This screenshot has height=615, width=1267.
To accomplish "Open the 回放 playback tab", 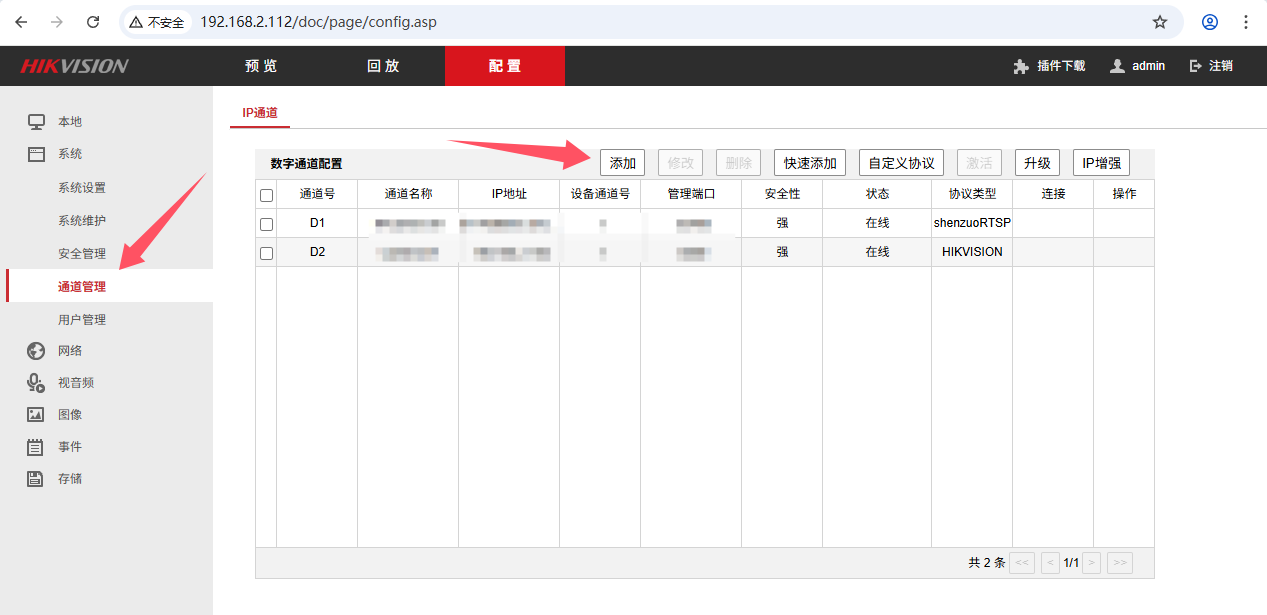I will (x=383, y=66).
